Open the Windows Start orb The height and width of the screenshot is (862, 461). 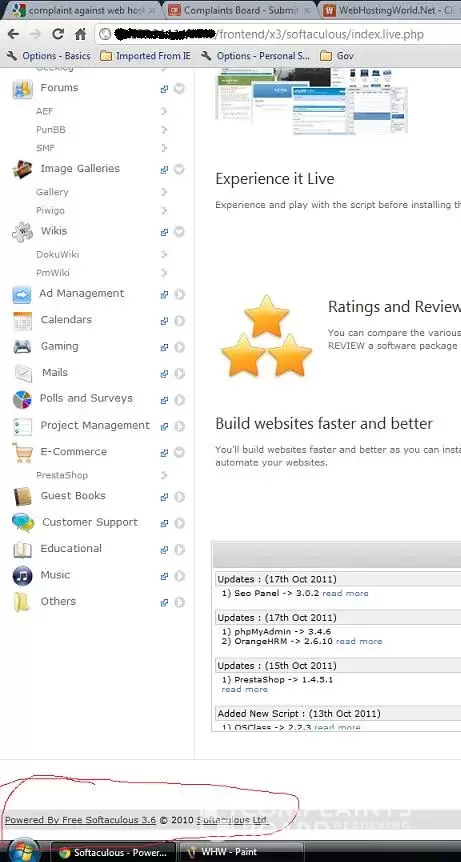23,851
